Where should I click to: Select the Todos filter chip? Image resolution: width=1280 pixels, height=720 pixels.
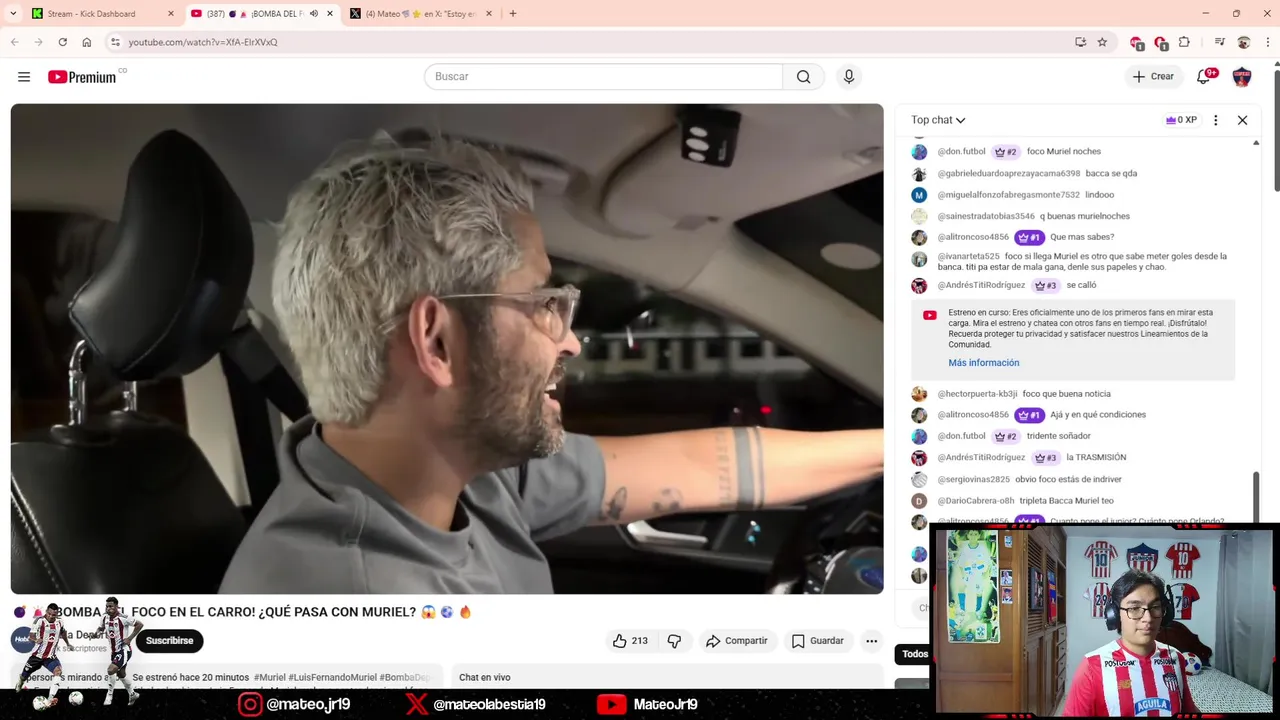(x=914, y=654)
